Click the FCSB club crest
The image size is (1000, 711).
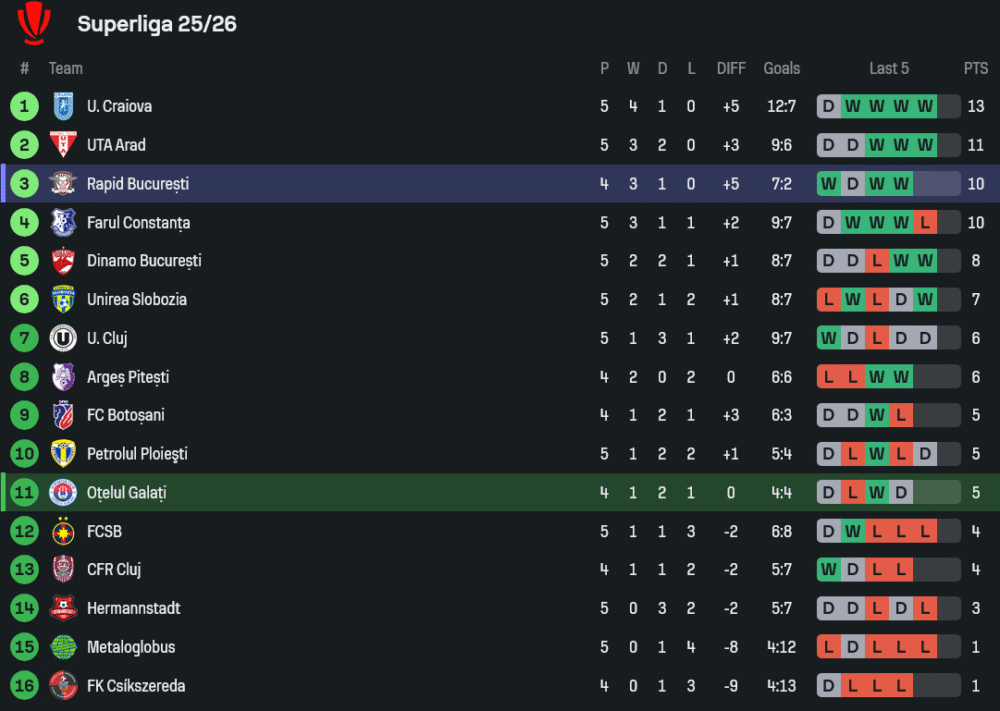[63, 531]
